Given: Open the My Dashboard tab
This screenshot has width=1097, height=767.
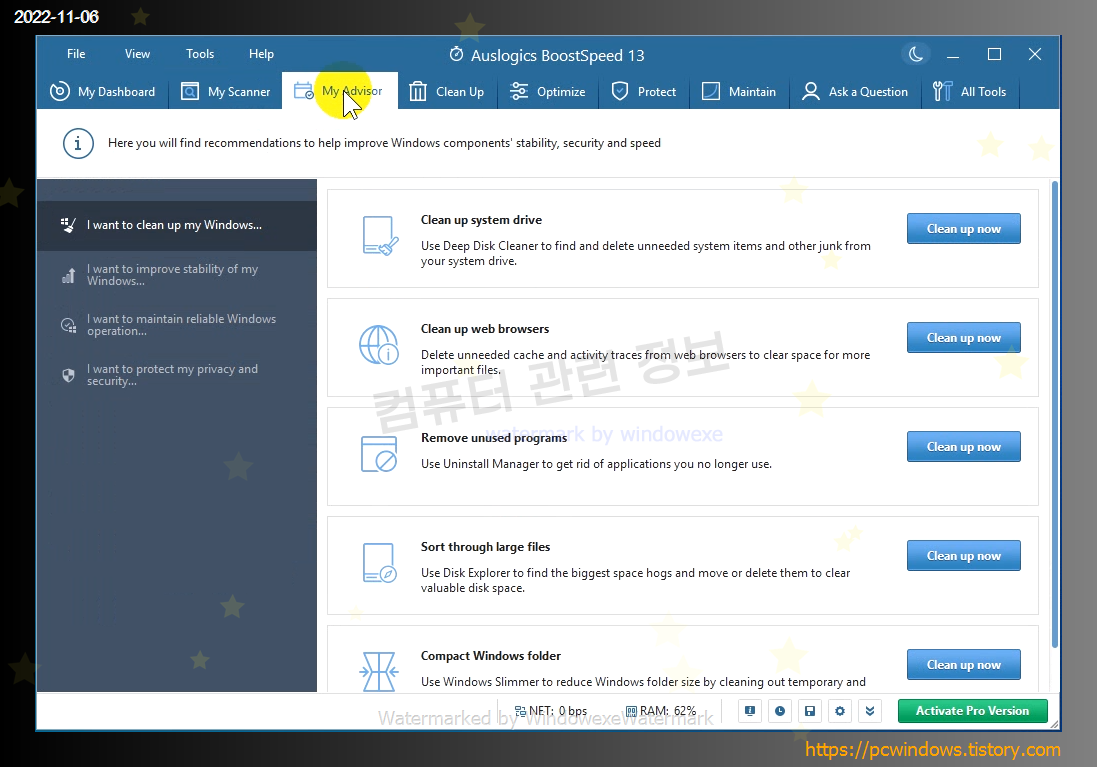Looking at the screenshot, I should [103, 92].
